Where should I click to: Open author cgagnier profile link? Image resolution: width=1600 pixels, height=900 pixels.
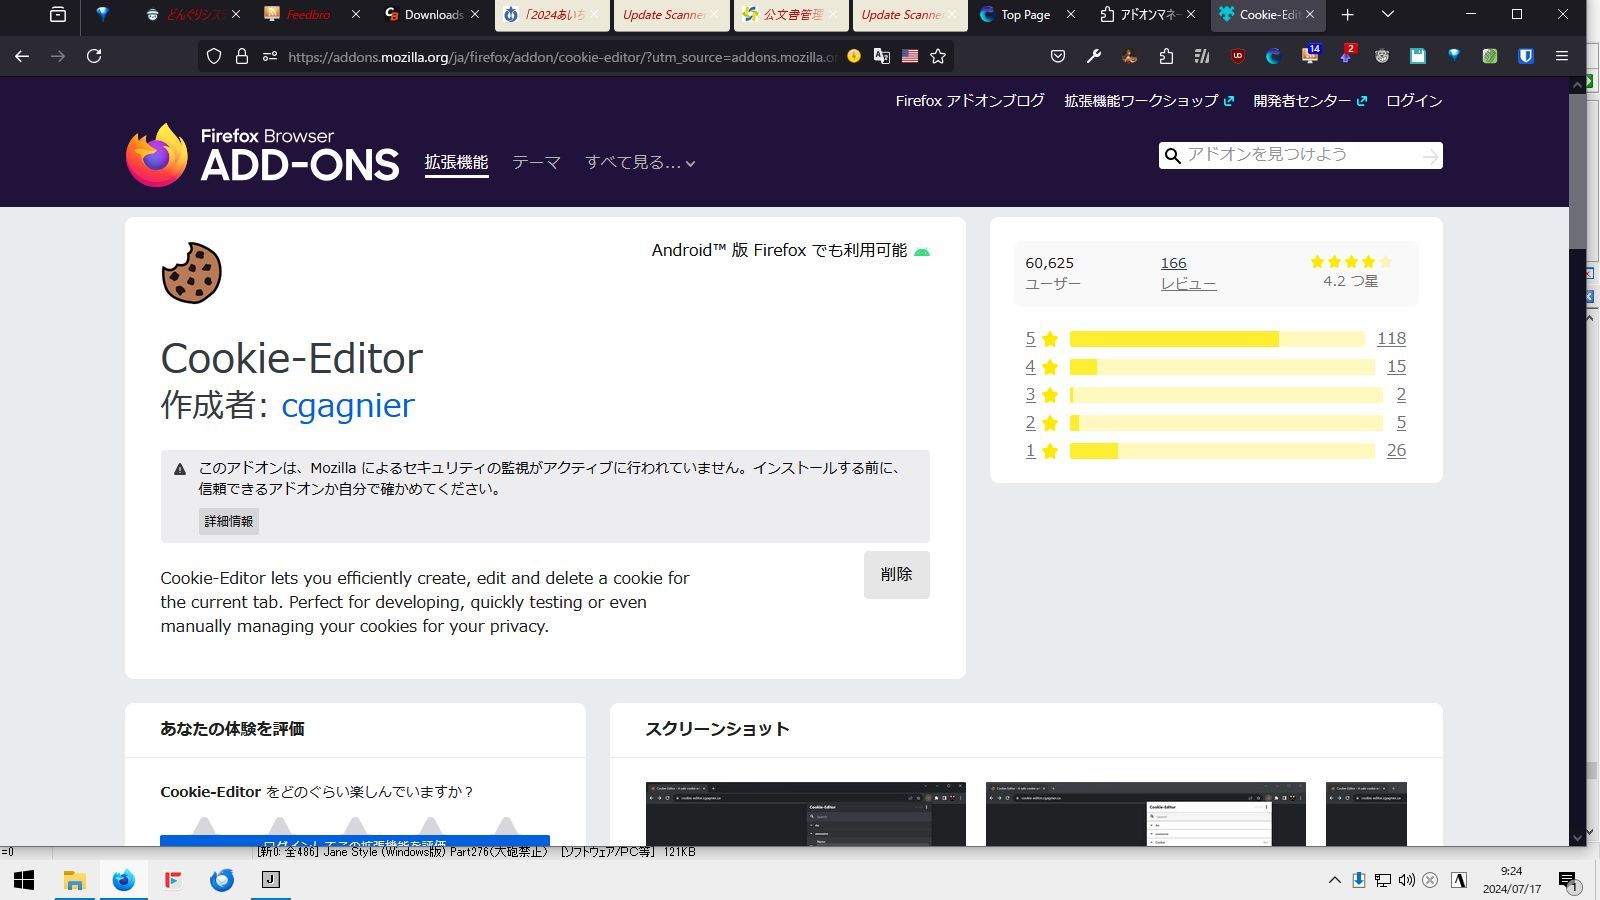point(348,405)
